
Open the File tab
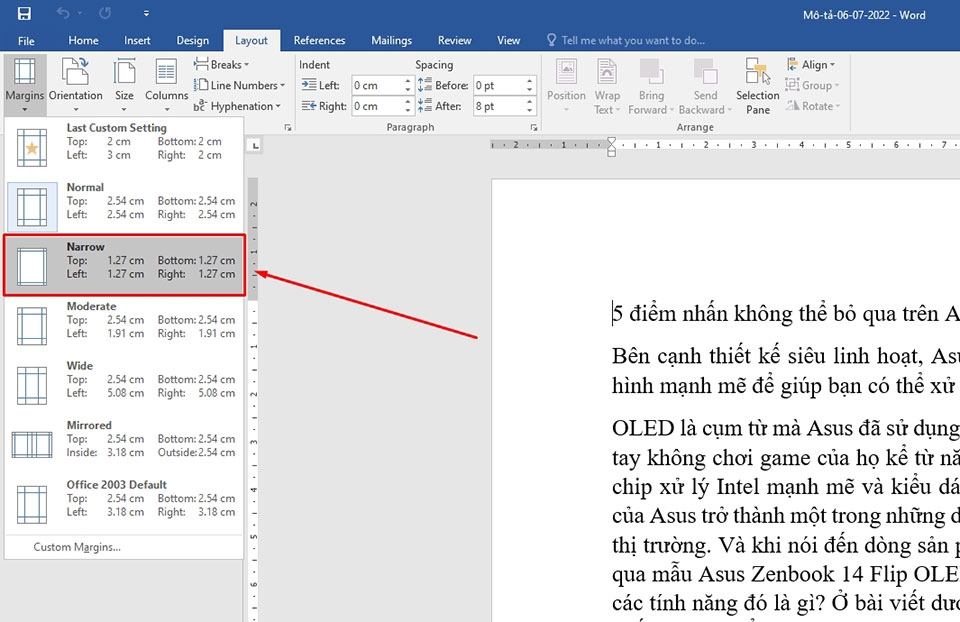[26, 40]
